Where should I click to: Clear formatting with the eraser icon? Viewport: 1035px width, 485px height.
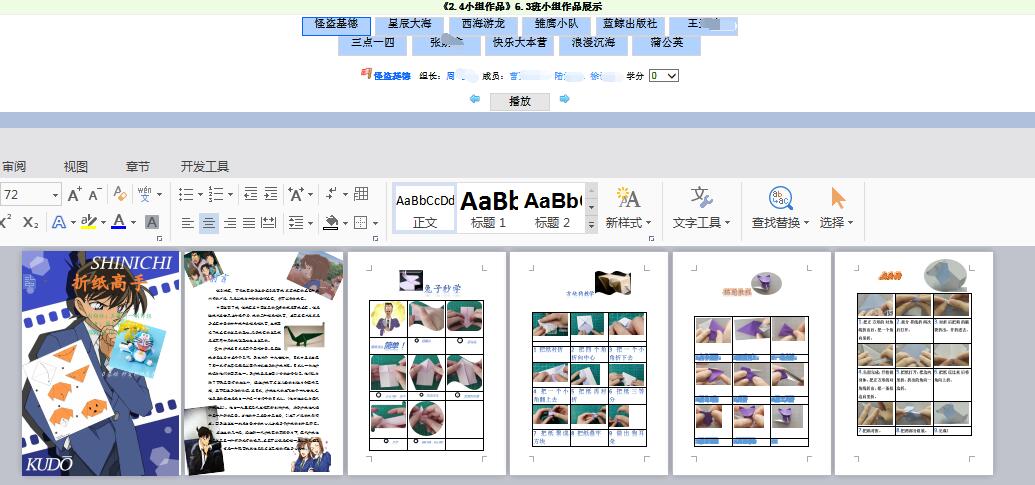(x=119, y=194)
